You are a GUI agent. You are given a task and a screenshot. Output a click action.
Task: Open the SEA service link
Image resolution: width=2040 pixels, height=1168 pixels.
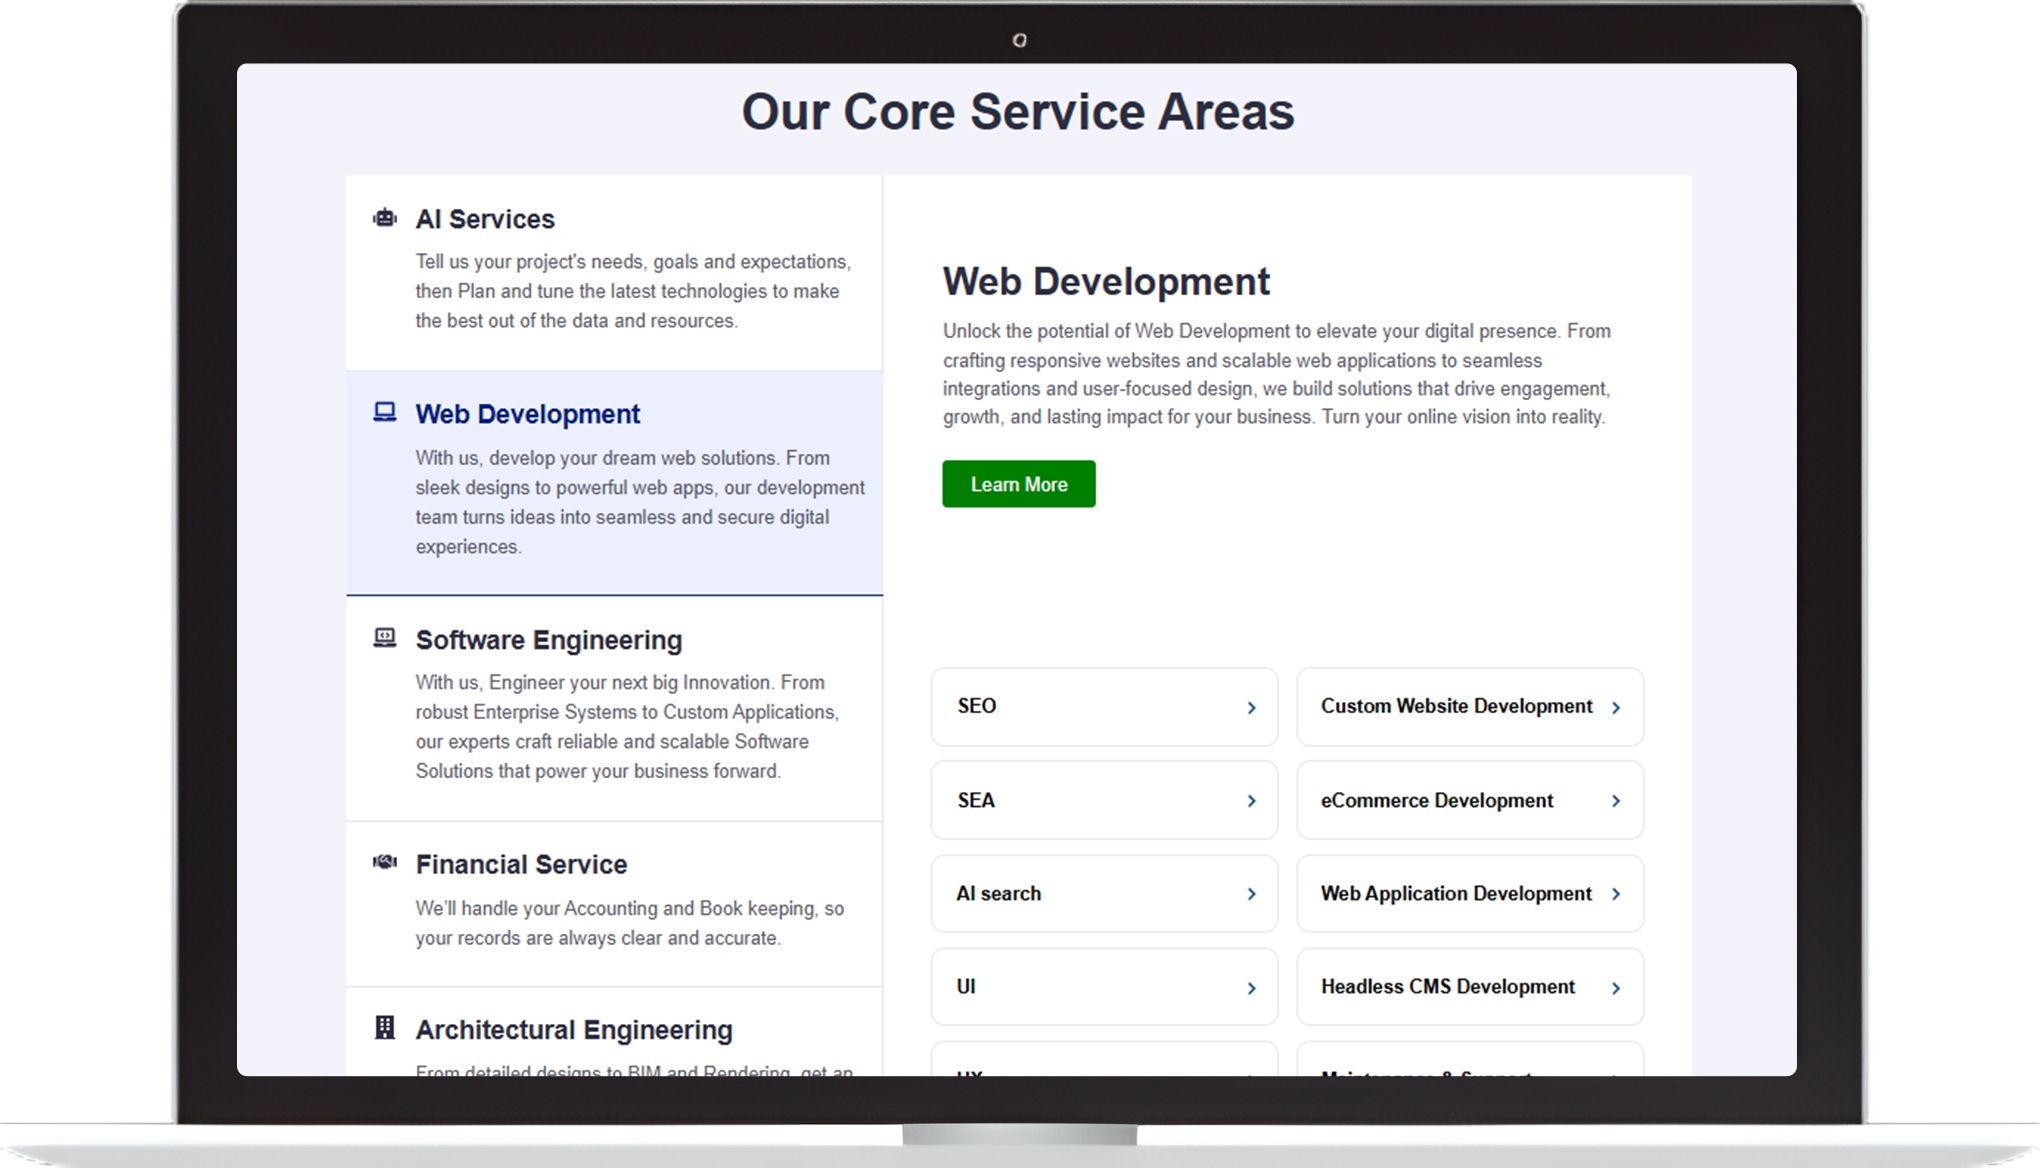coord(1104,800)
